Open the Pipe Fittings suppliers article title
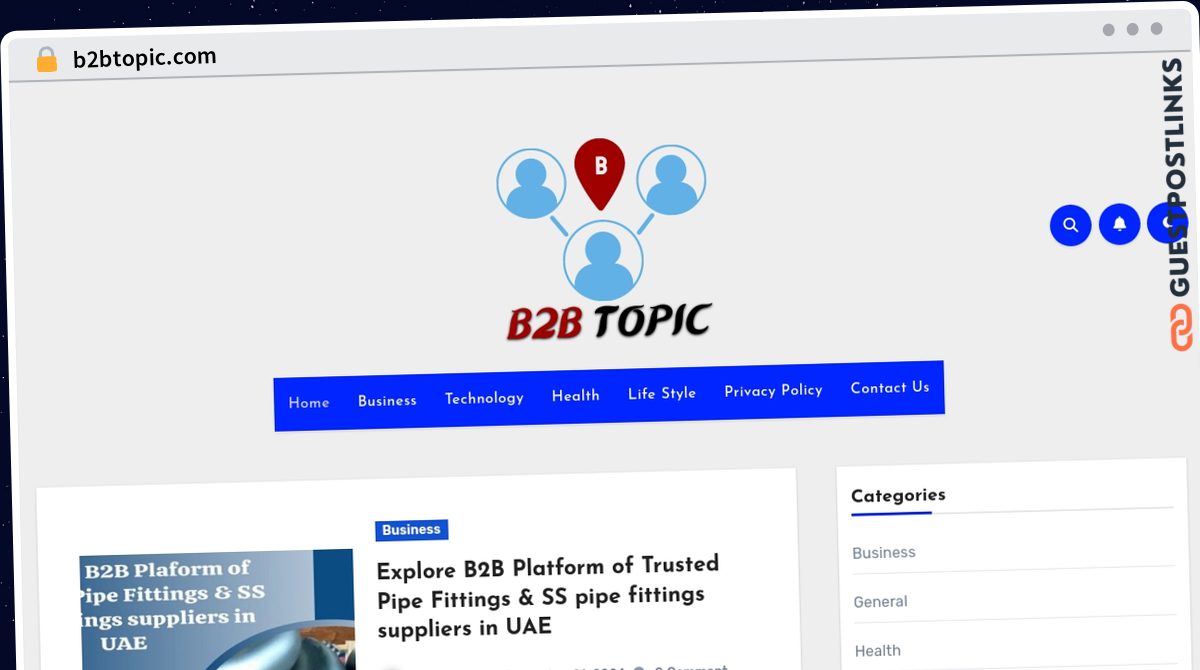 pos(548,597)
